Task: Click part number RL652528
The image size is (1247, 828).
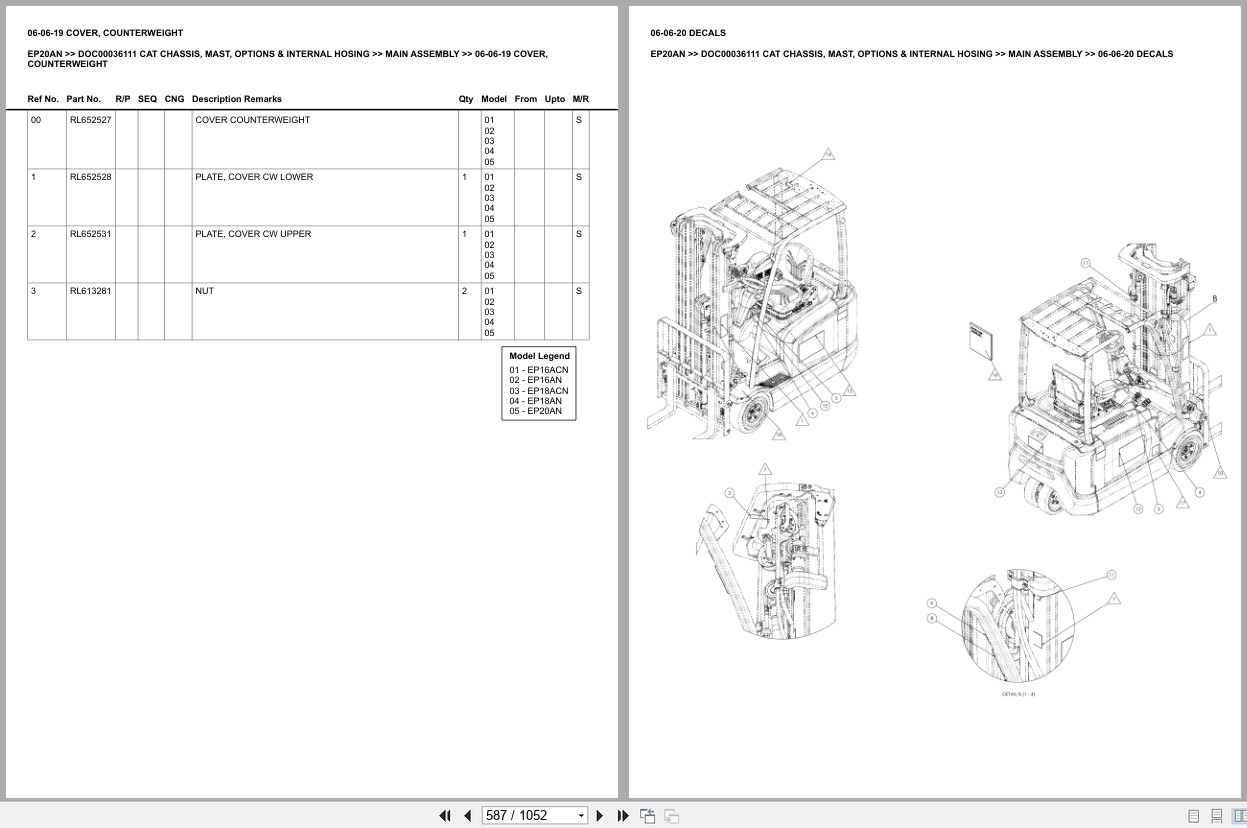Action: pos(90,177)
